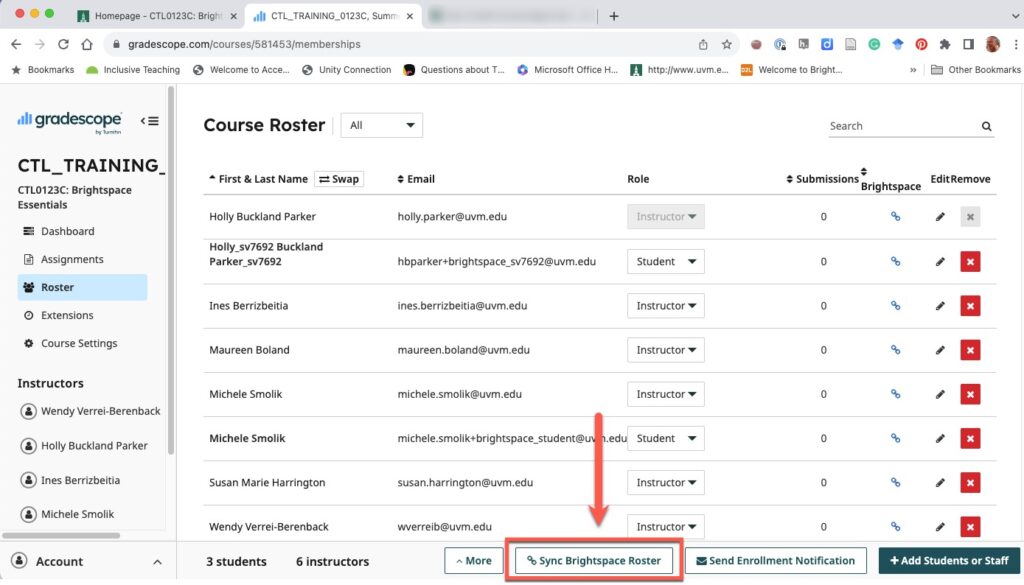The height and width of the screenshot is (585, 1024).
Task: Edit Holly Buckland Parker's roster entry
Action: tap(938, 216)
